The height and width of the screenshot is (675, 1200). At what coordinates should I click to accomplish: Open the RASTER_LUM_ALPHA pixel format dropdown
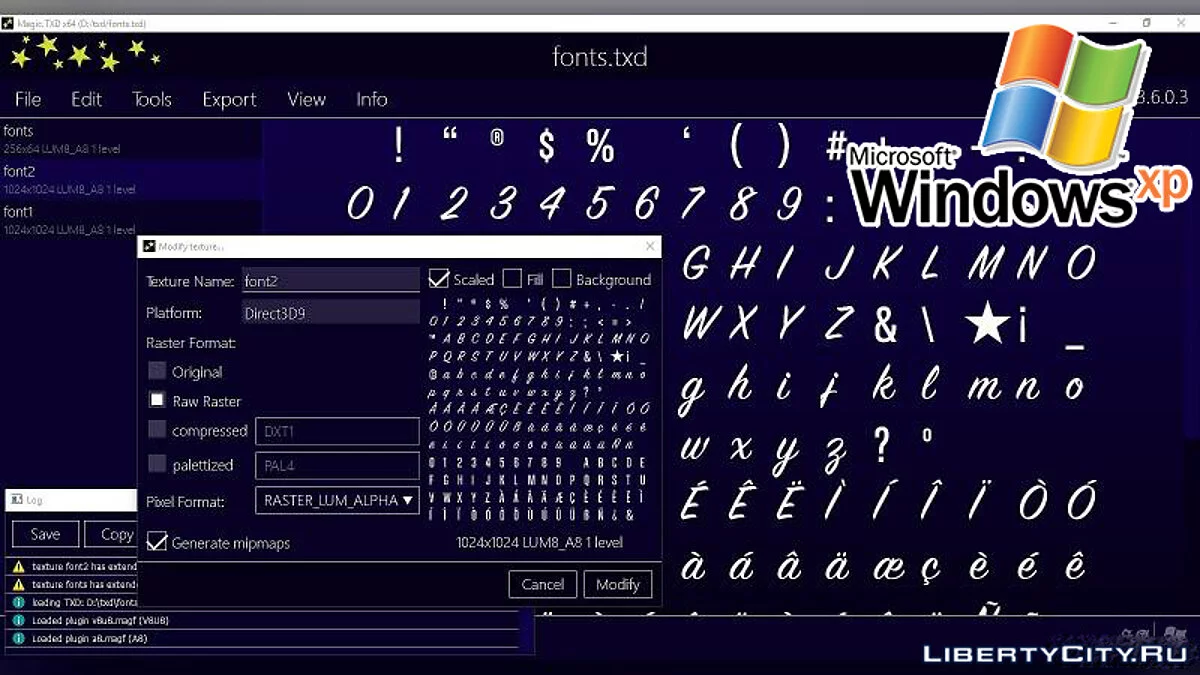coord(337,500)
